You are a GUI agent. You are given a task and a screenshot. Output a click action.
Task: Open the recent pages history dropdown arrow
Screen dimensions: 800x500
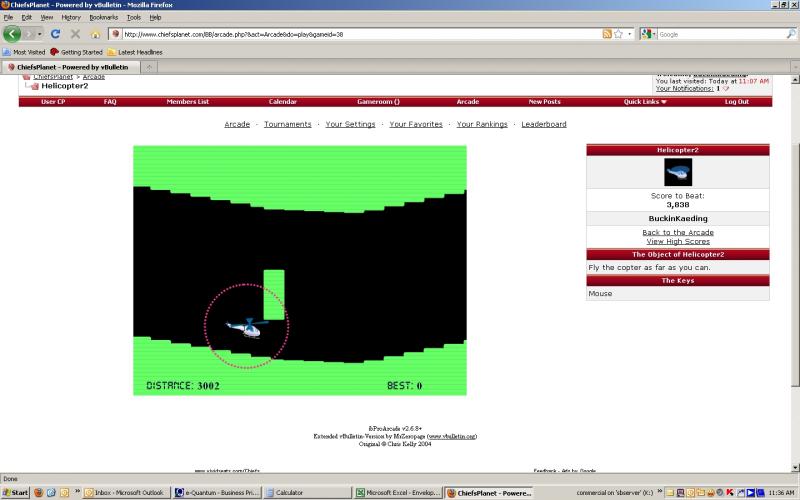(x=40, y=34)
